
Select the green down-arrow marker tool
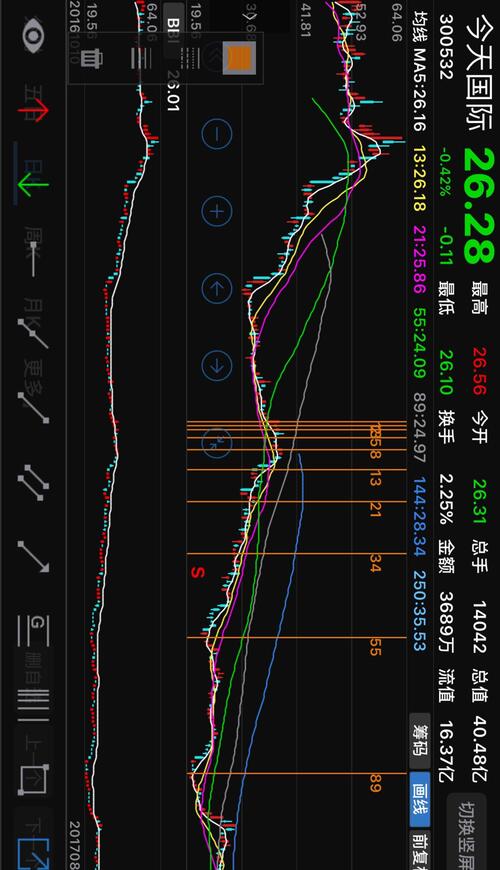tap(33, 185)
